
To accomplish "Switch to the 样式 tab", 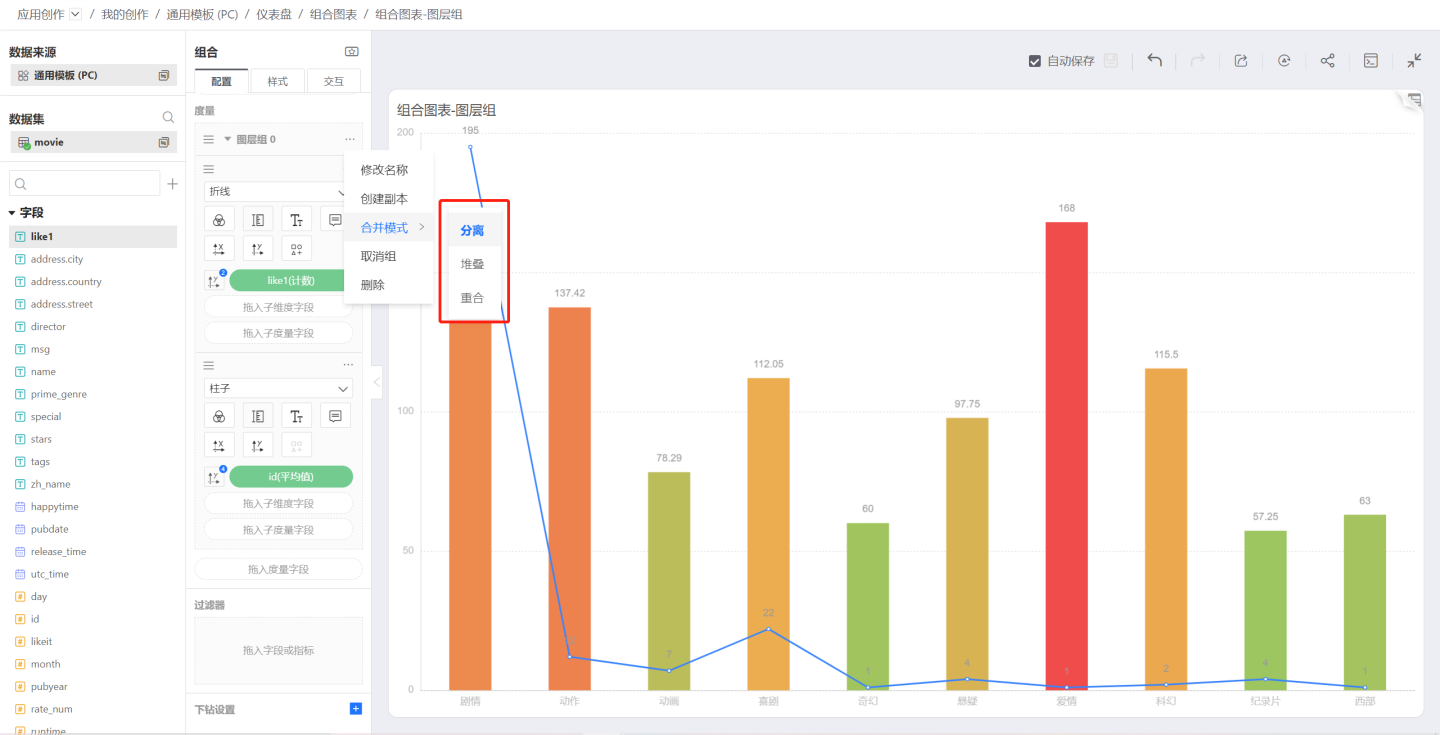I will 277,81.
